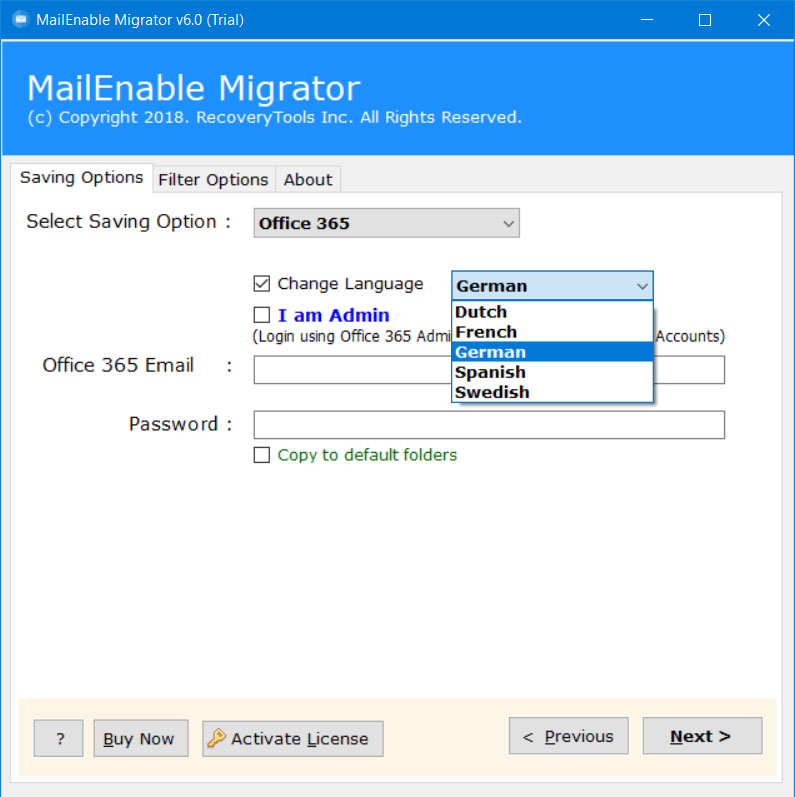Choose French from the language list
This screenshot has width=795, height=797.
(x=552, y=332)
